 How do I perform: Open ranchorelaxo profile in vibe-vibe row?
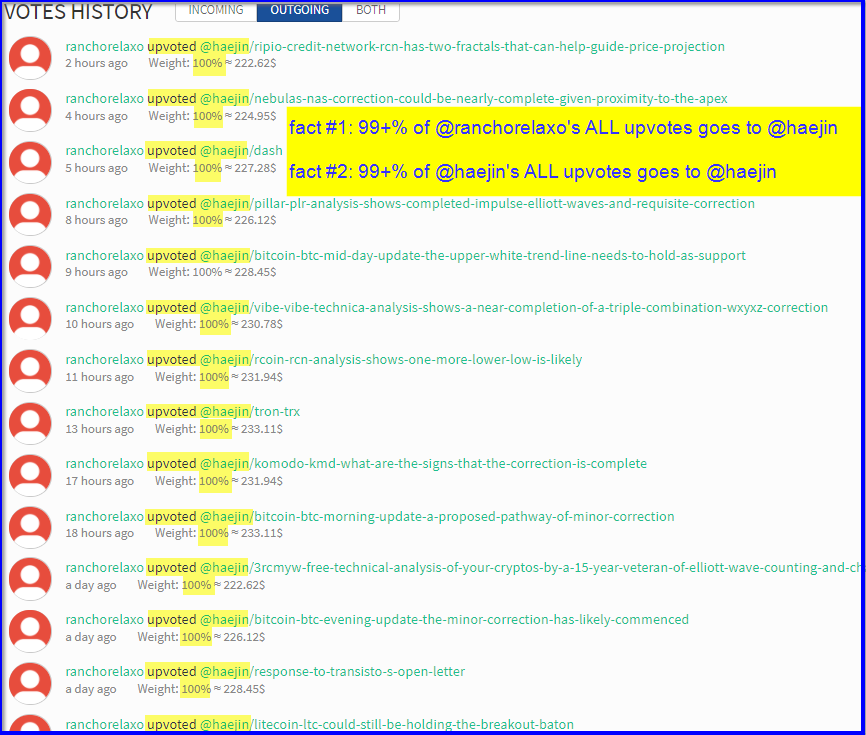click(x=104, y=307)
